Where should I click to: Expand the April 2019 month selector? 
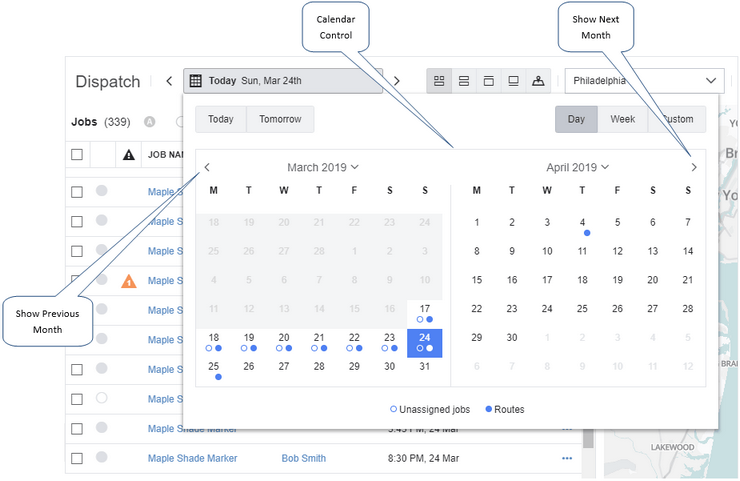(x=577, y=168)
